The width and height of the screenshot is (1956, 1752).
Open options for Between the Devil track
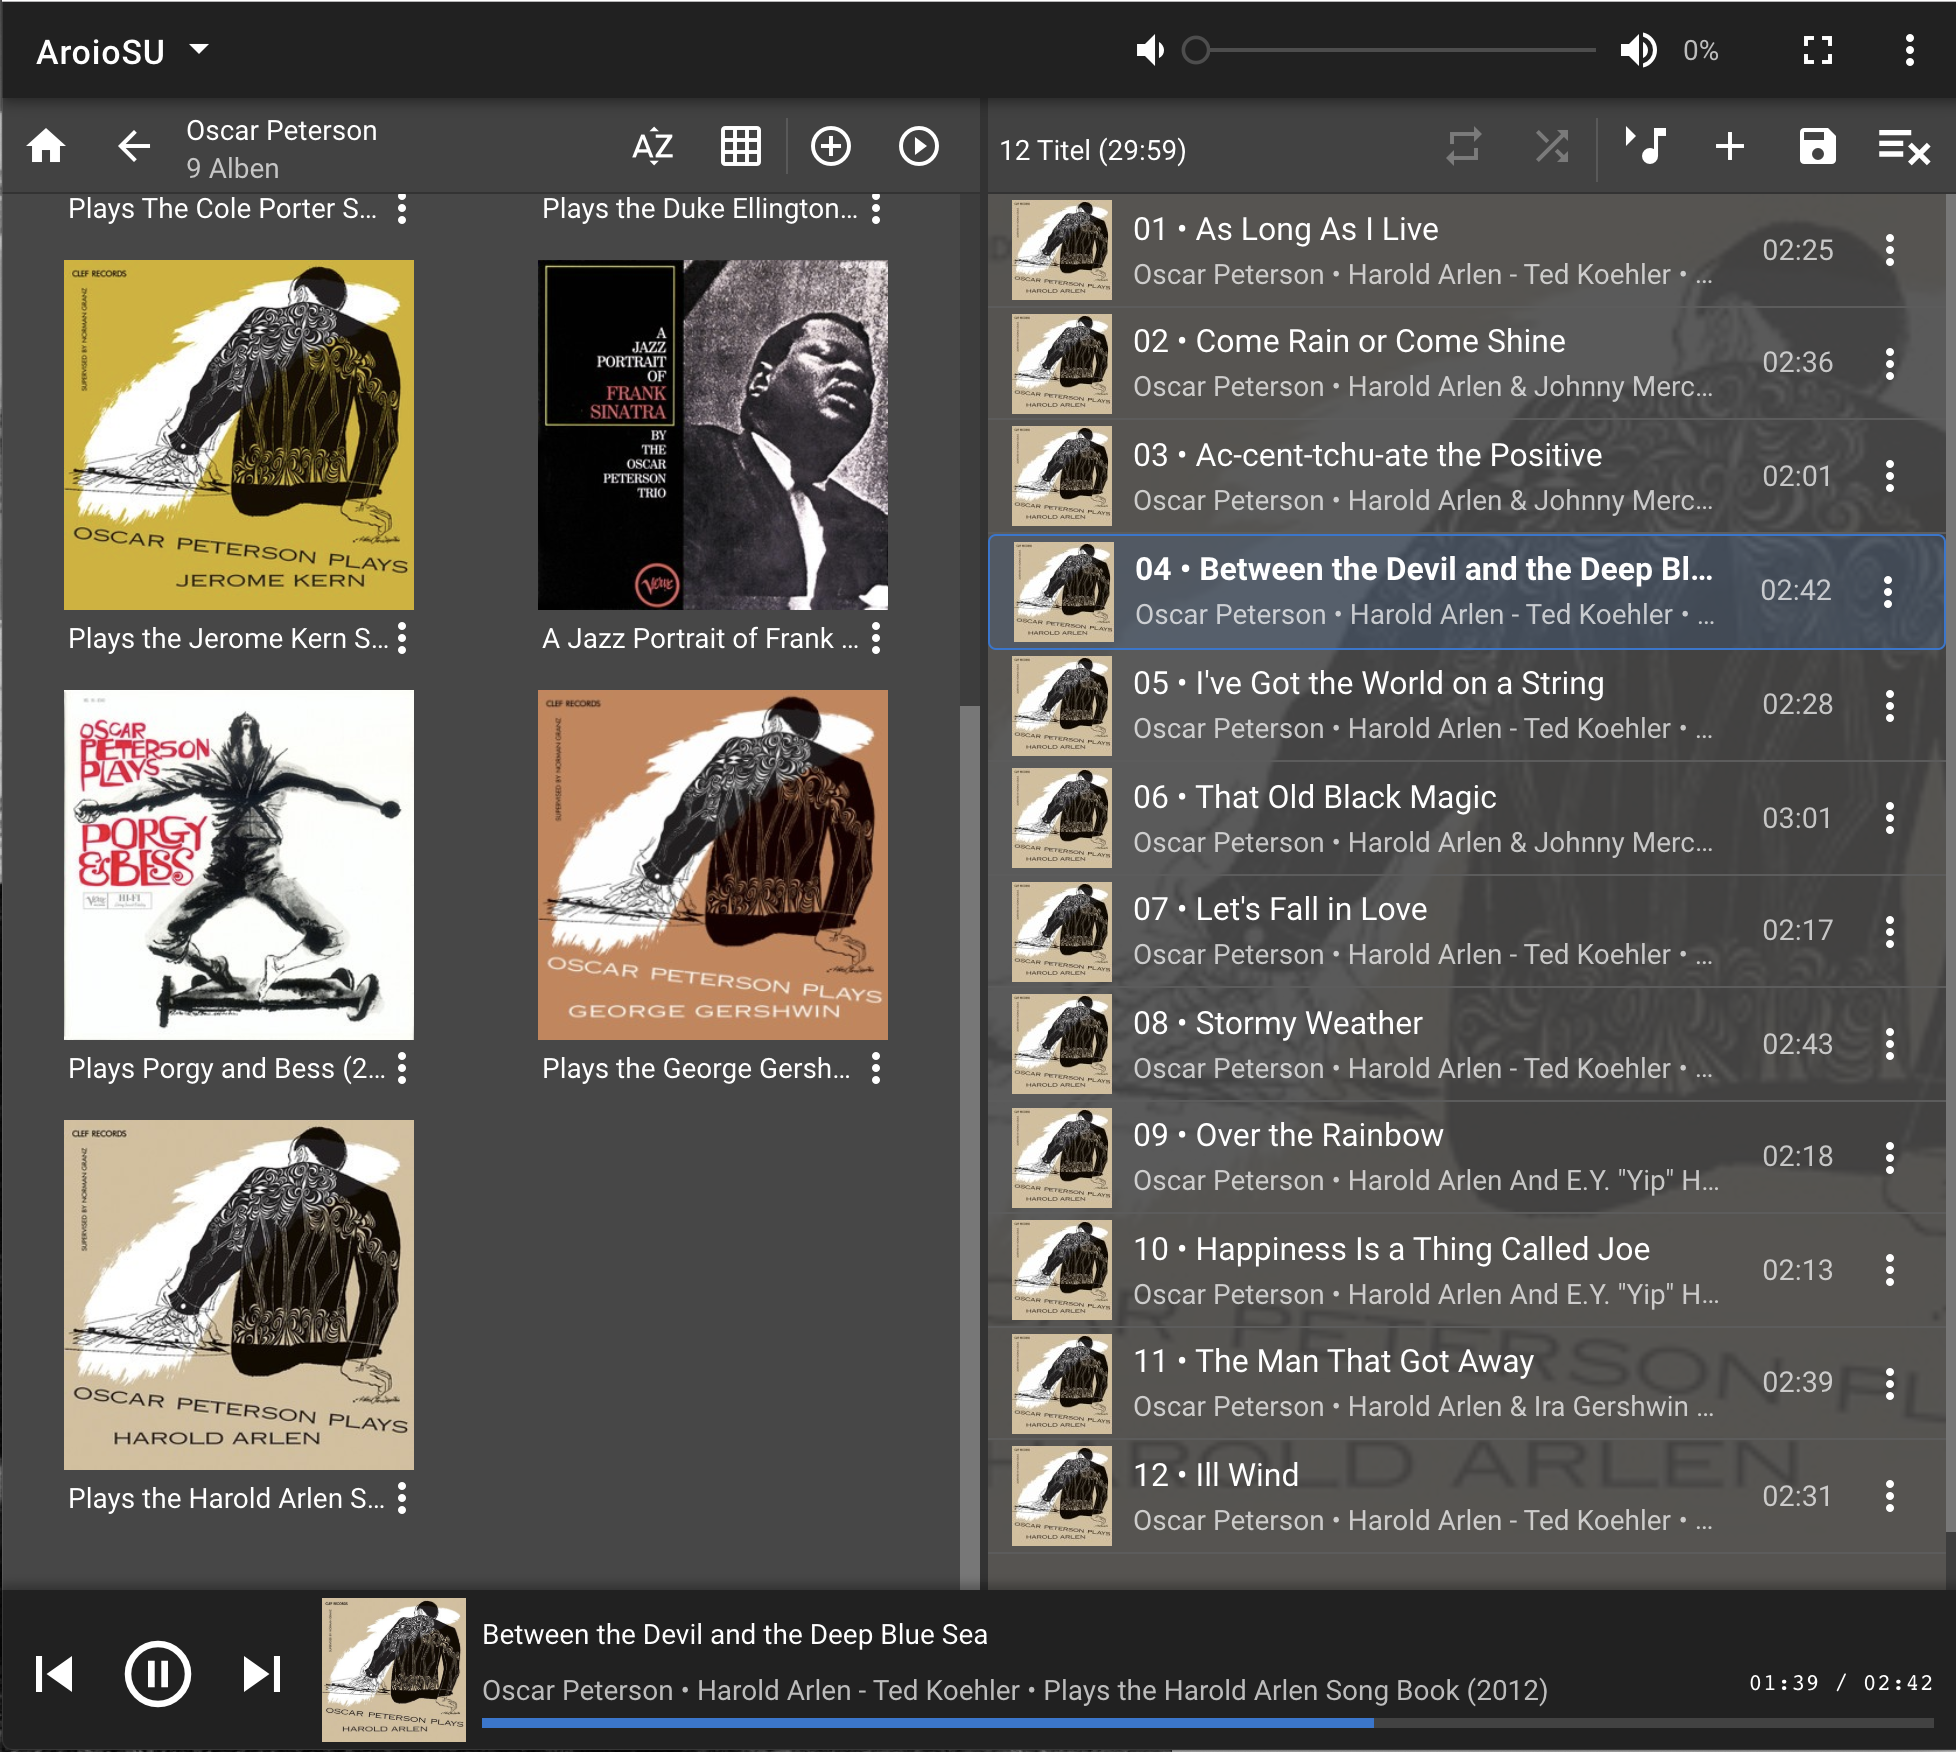[1887, 592]
